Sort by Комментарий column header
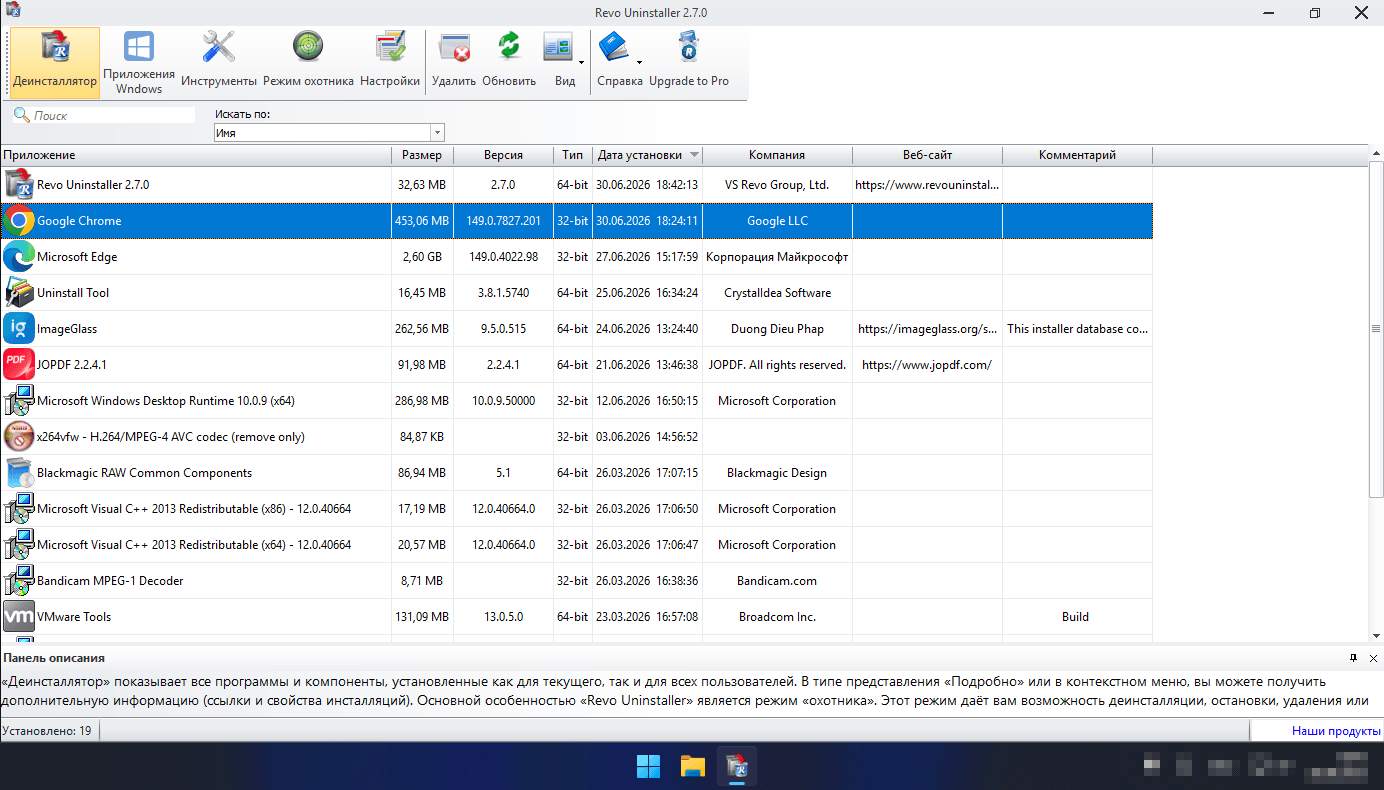This screenshot has height=790, width=1384. (x=1077, y=155)
